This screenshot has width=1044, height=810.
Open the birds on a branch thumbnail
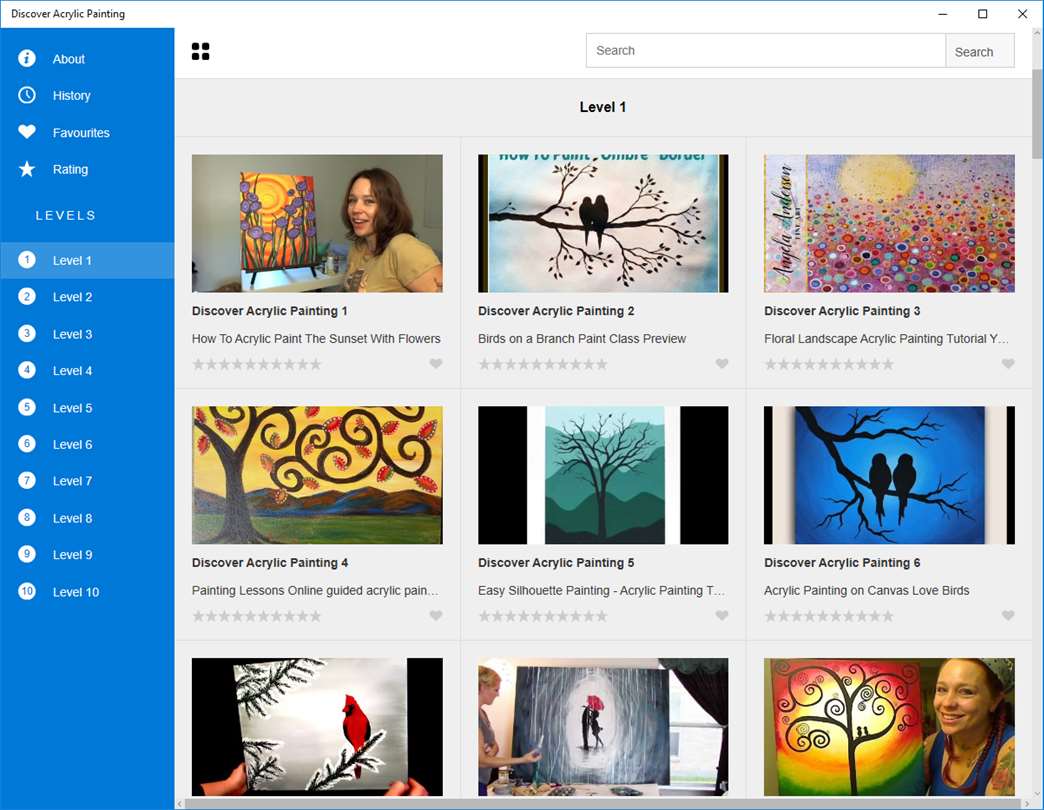[x=603, y=224]
